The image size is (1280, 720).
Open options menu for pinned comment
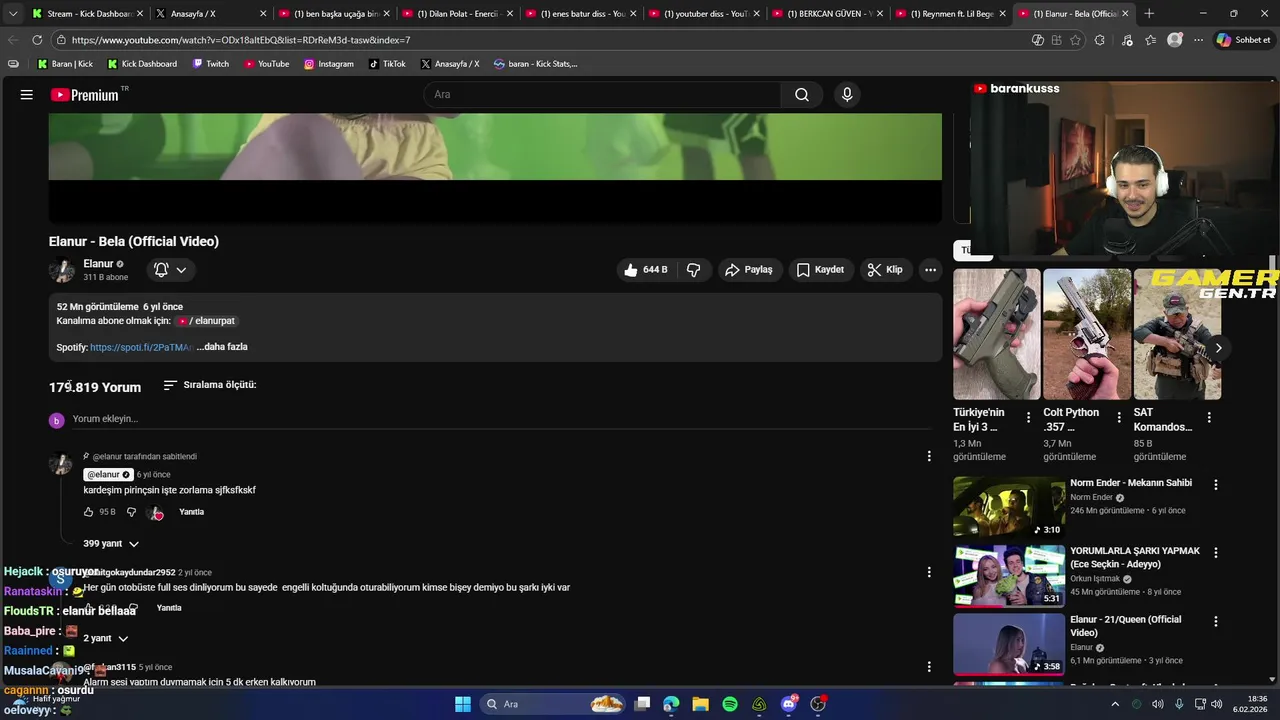pos(929,456)
